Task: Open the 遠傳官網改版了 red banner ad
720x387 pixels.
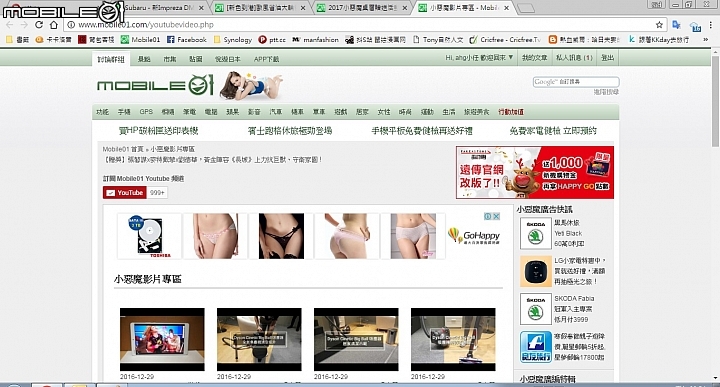Action: pos(534,173)
